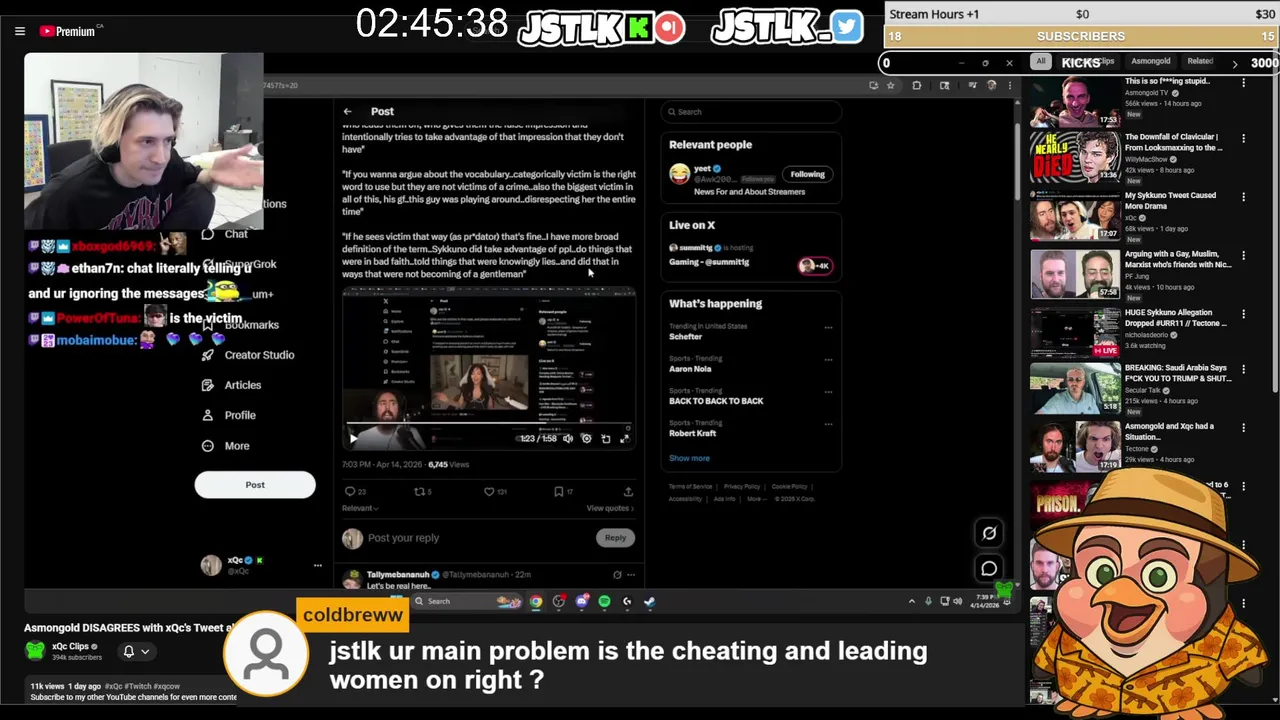The height and width of the screenshot is (720, 1280).
Task: Show next filter chips with chevron
Action: click(x=1235, y=63)
